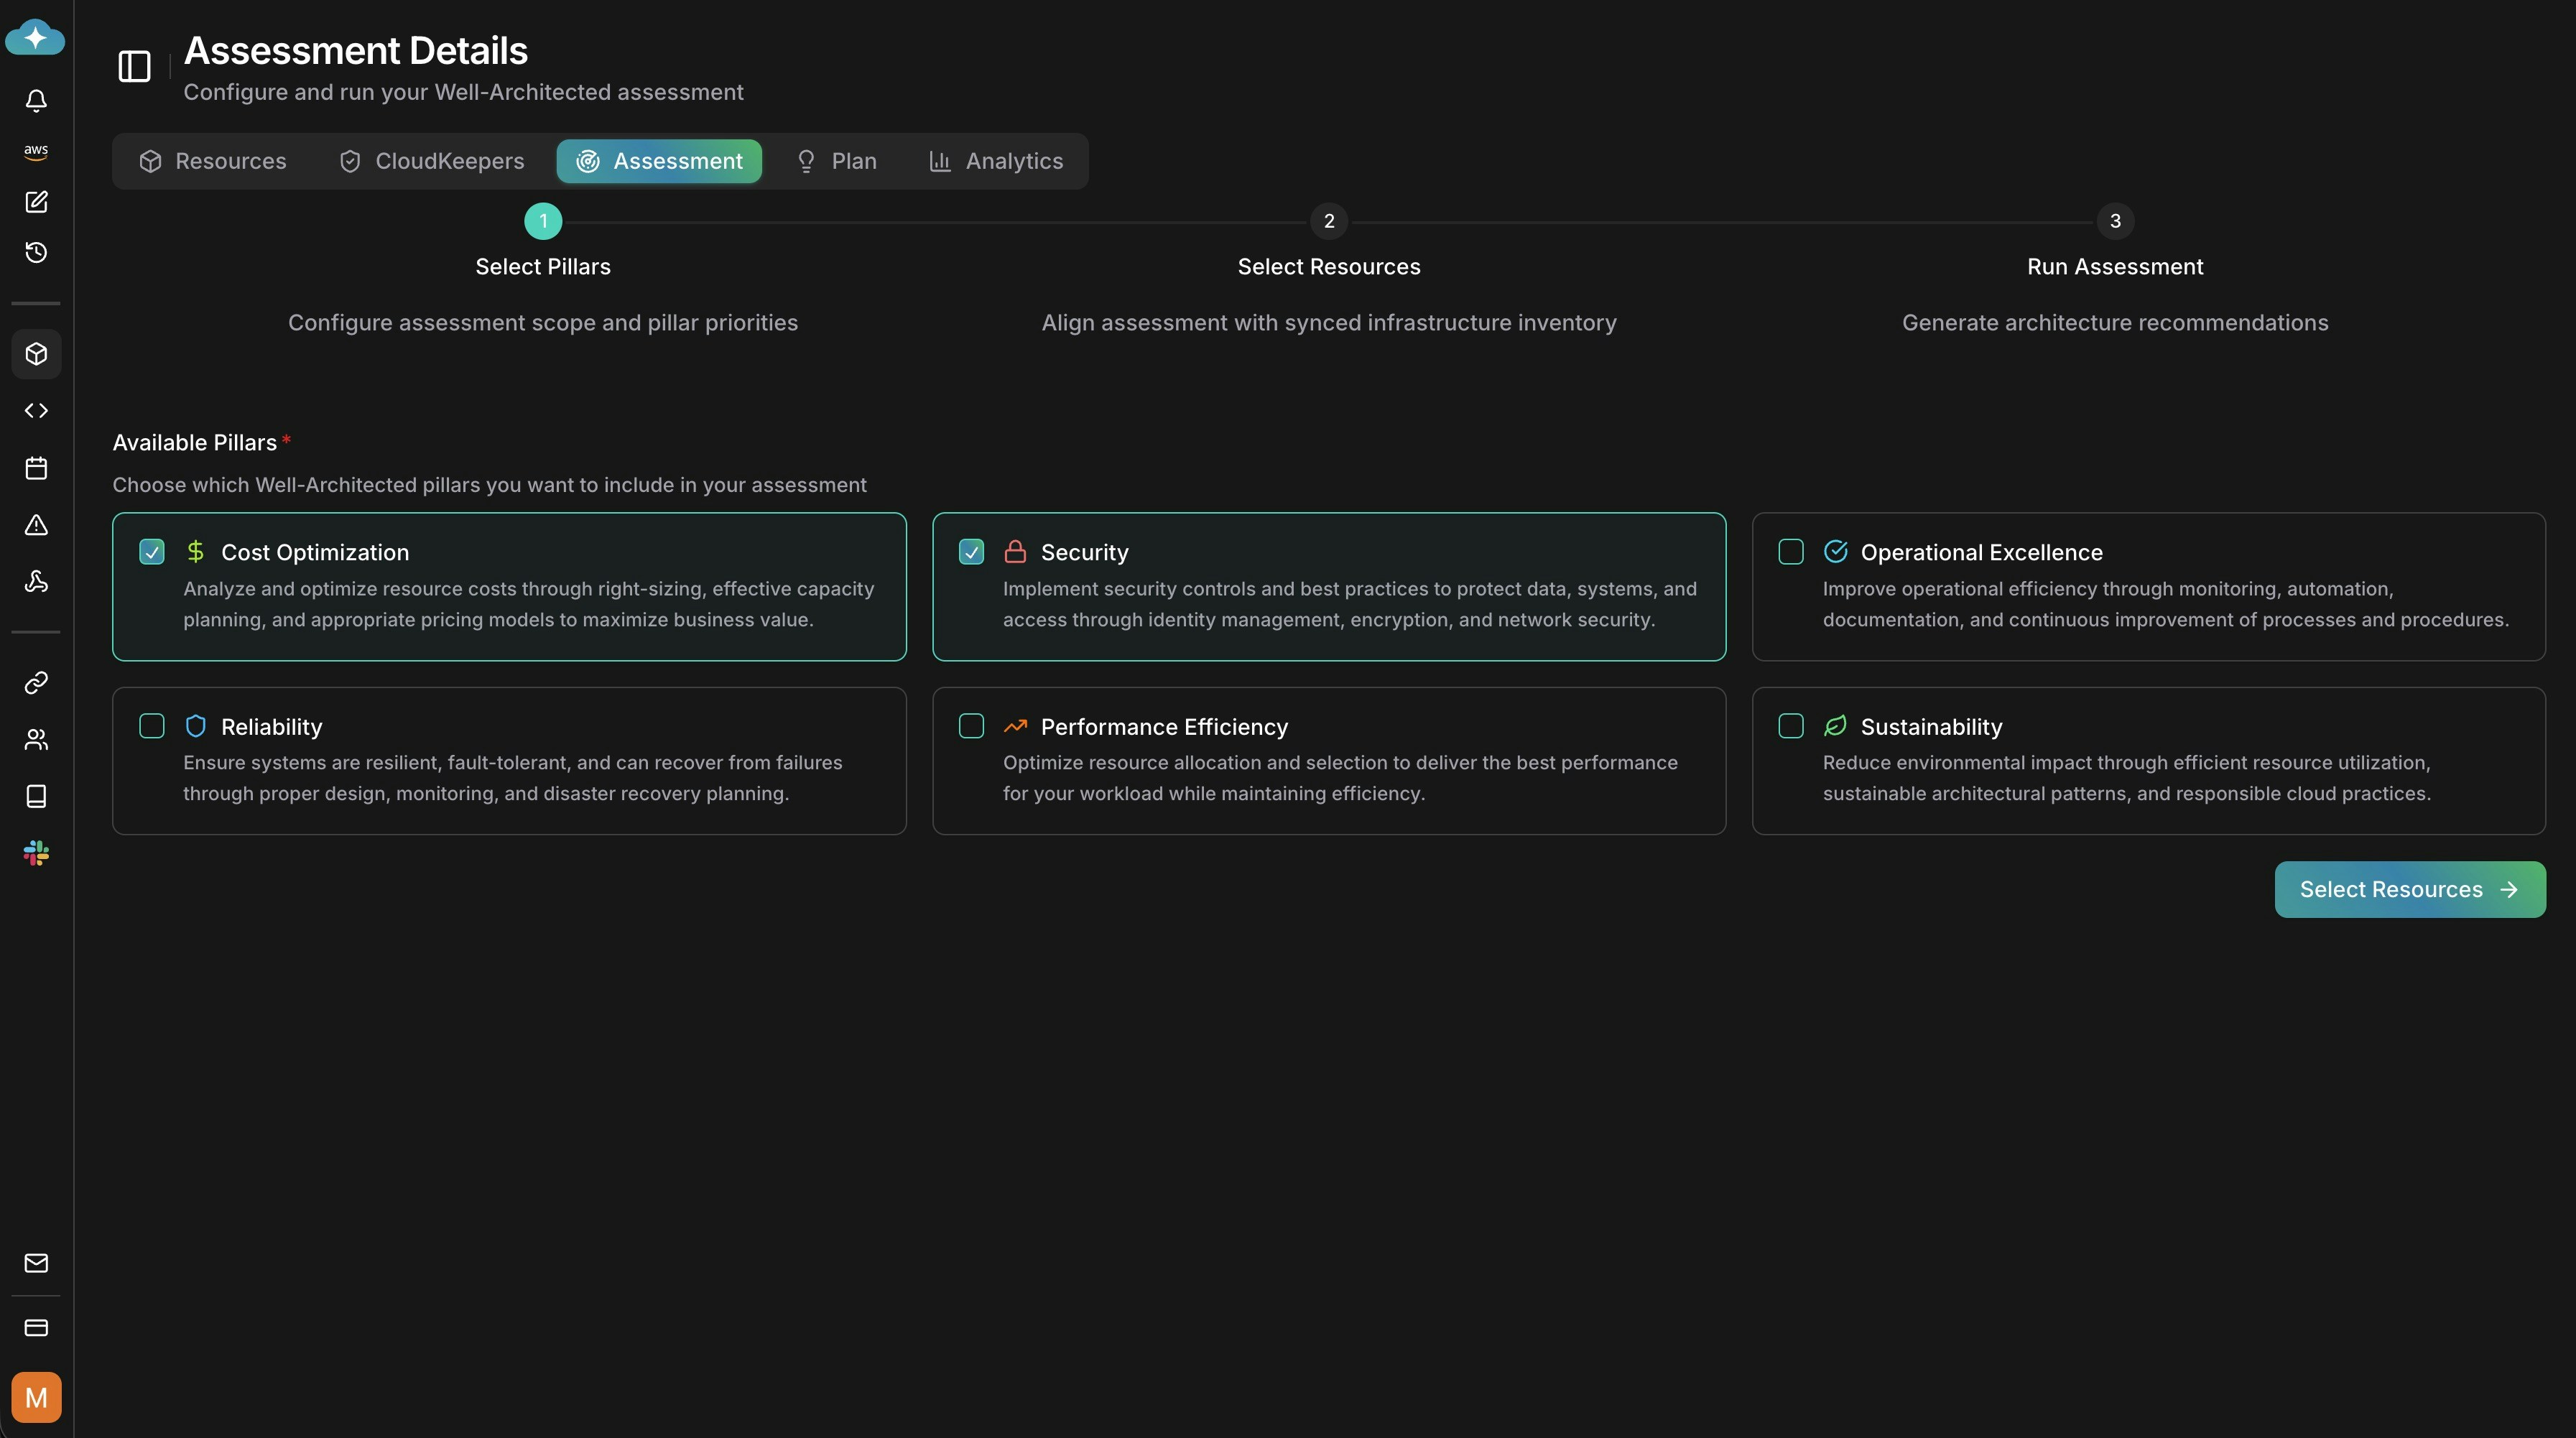Enable the Reliability pillar checkbox
2576x1438 pixels.
(x=152, y=726)
